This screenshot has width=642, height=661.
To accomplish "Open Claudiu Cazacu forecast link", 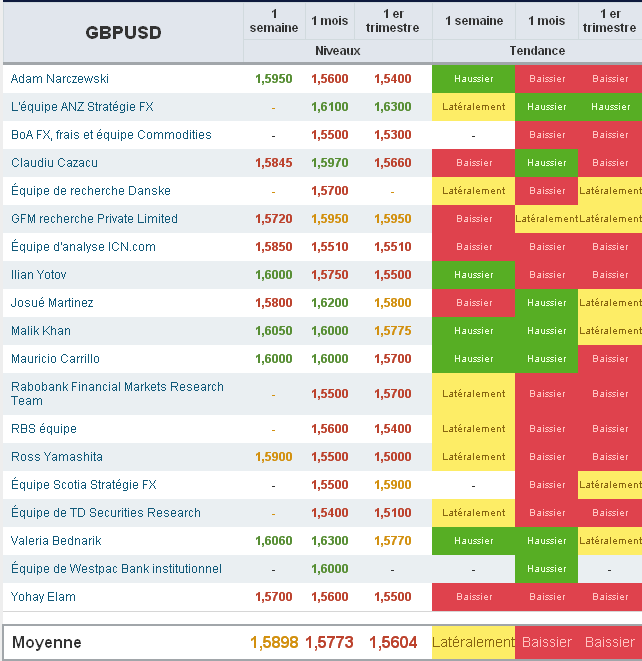I will pos(54,163).
